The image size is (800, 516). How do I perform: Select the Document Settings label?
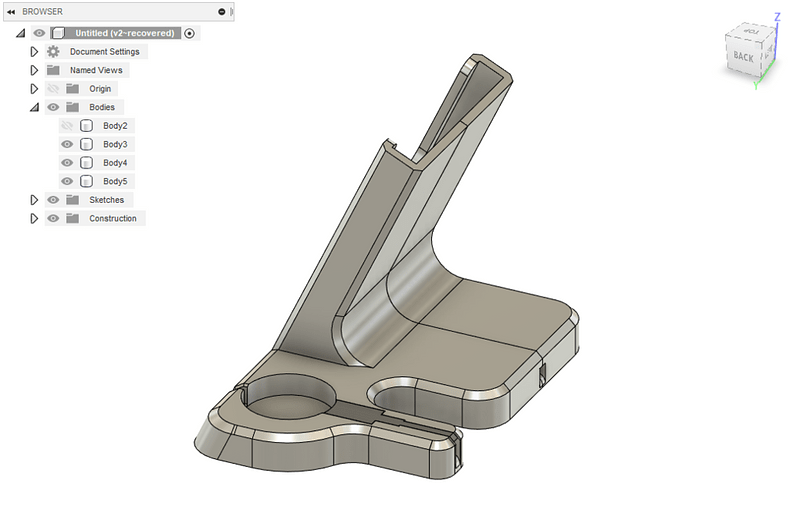pyautogui.click(x=105, y=52)
